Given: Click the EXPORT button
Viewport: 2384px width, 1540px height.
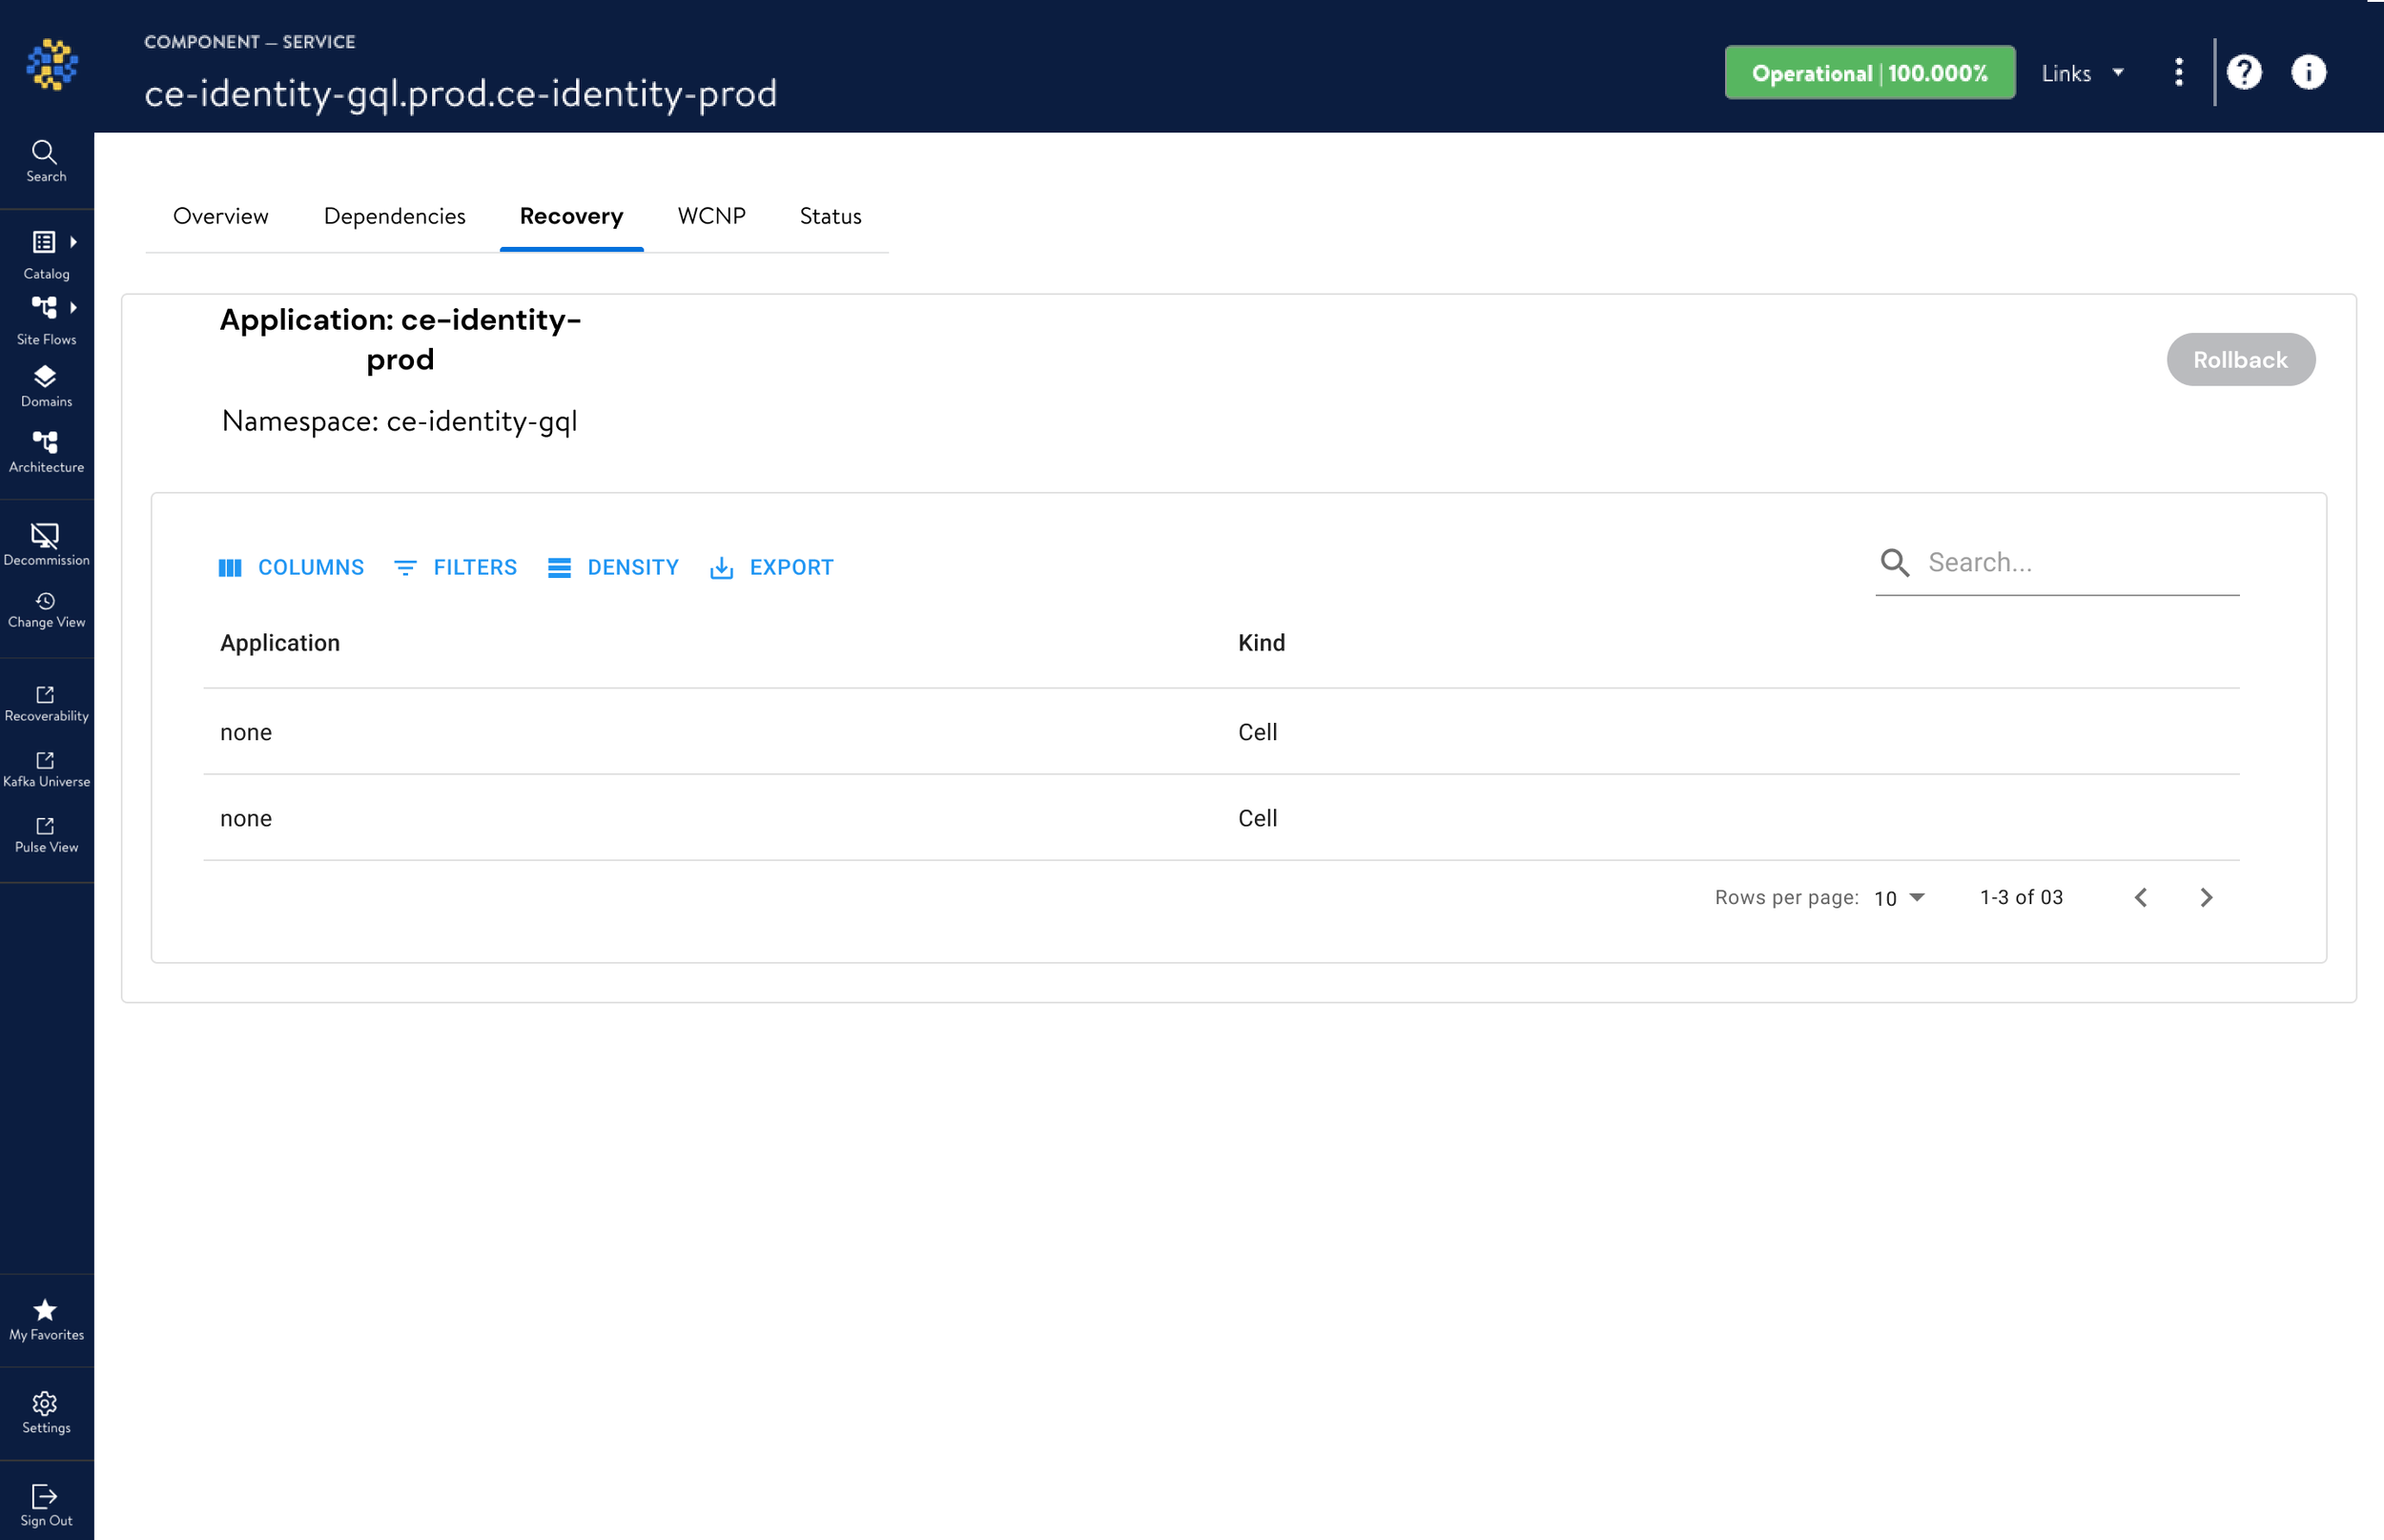Looking at the screenshot, I should click(x=771, y=567).
